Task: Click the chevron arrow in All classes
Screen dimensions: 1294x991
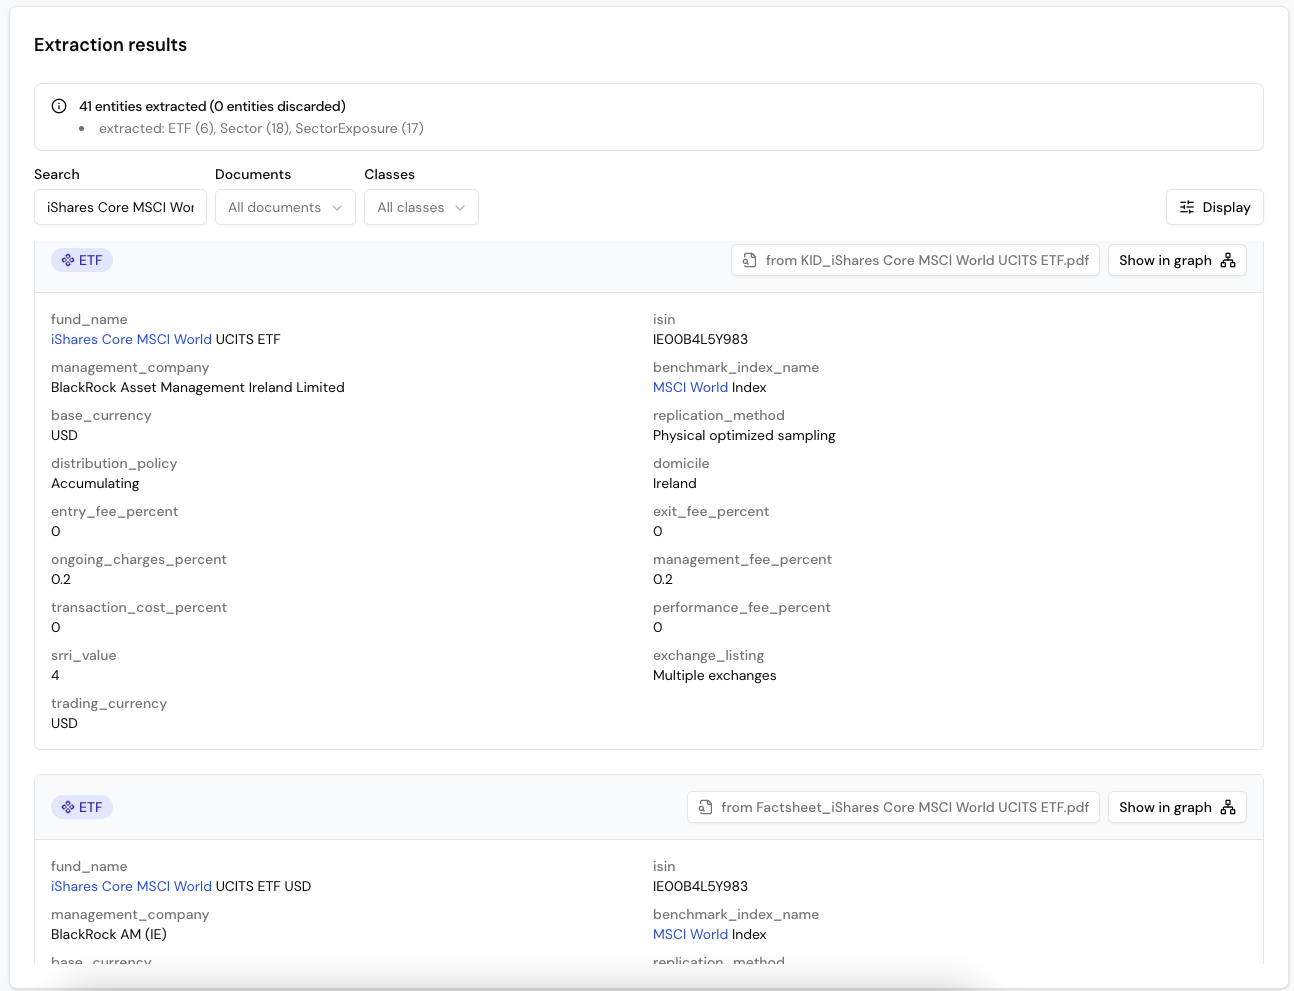Action: pos(460,208)
